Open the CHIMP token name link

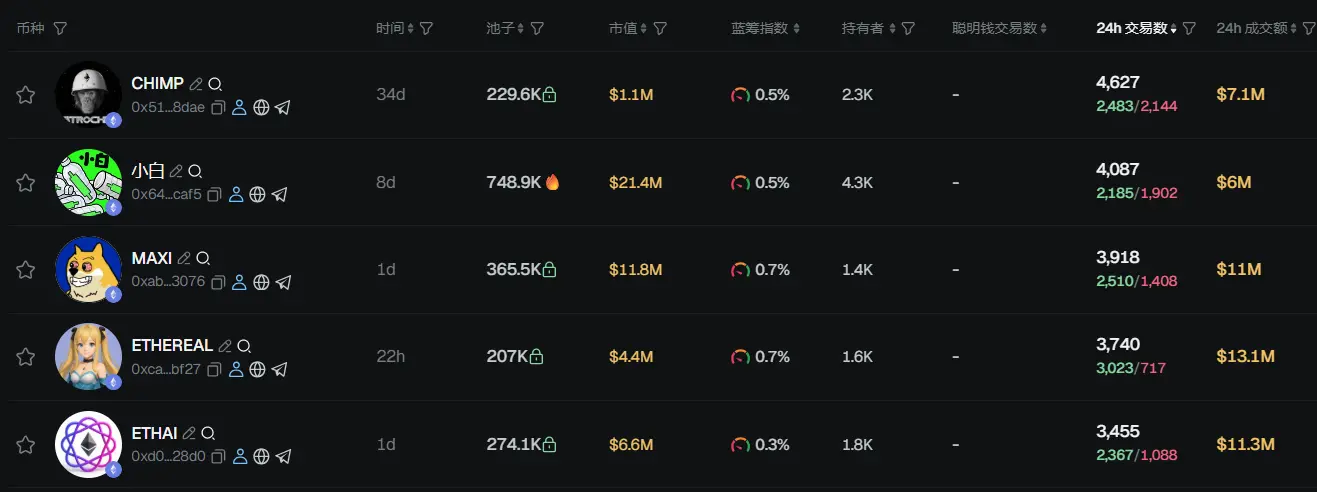click(157, 83)
